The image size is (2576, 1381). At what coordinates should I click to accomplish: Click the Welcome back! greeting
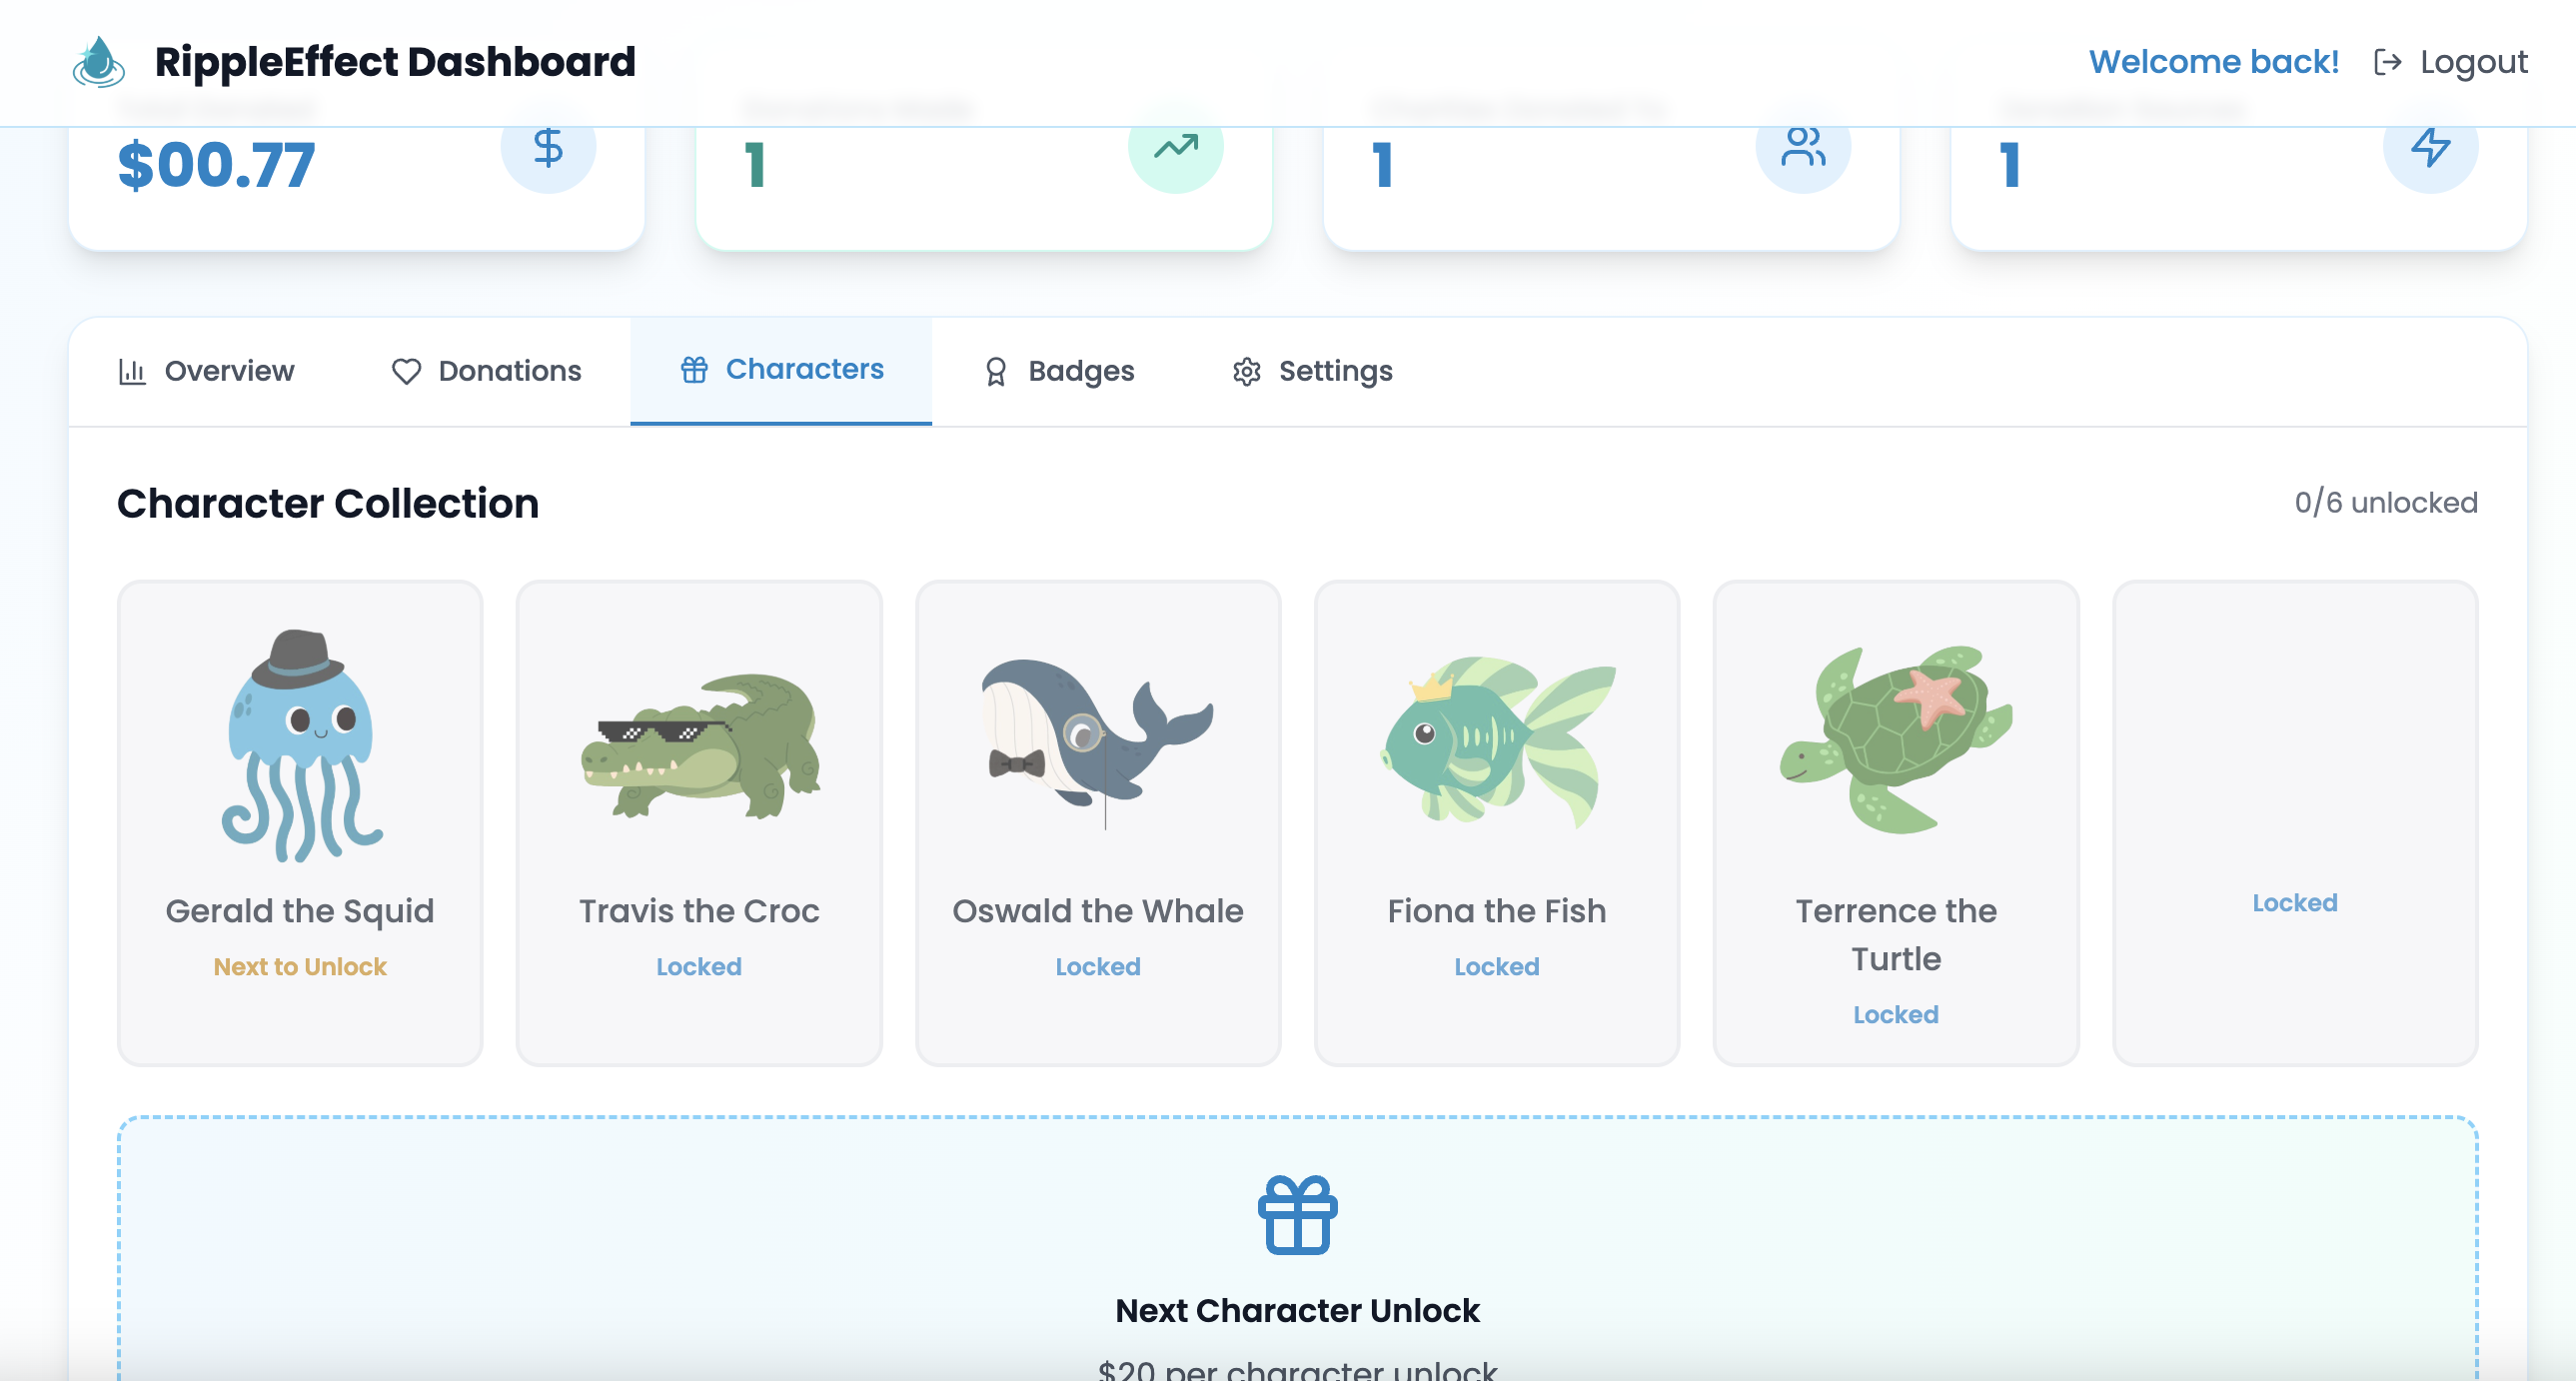click(x=2213, y=62)
